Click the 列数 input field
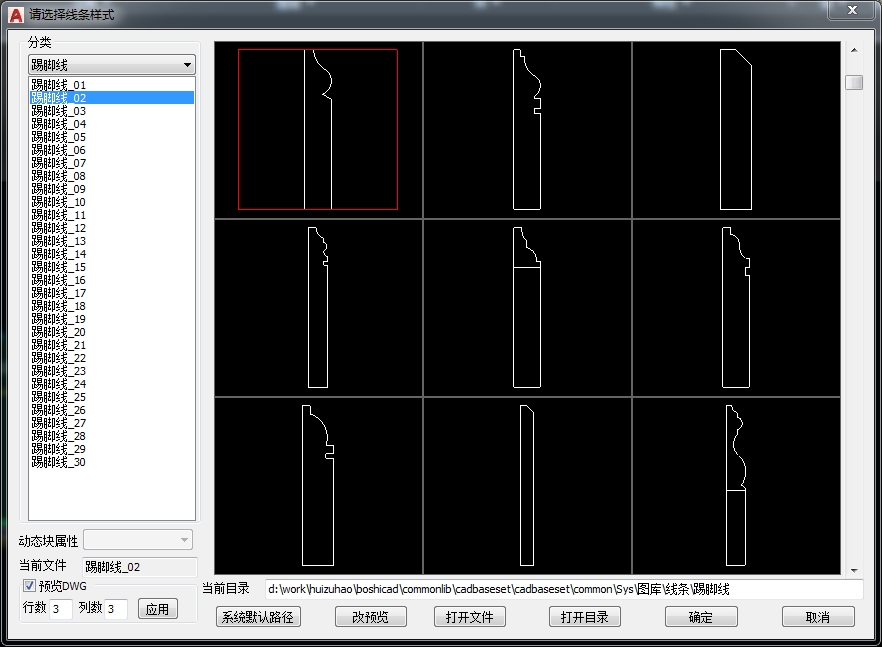 point(116,609)
